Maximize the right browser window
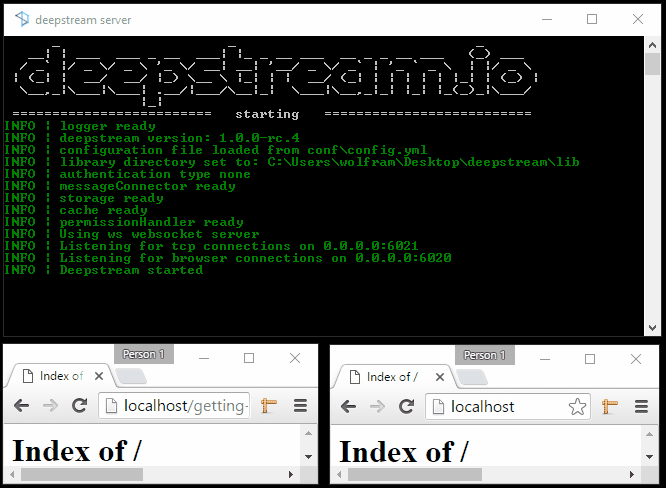Image resolution: width=666 pixels, height=488 pixels. pos(590,359)
